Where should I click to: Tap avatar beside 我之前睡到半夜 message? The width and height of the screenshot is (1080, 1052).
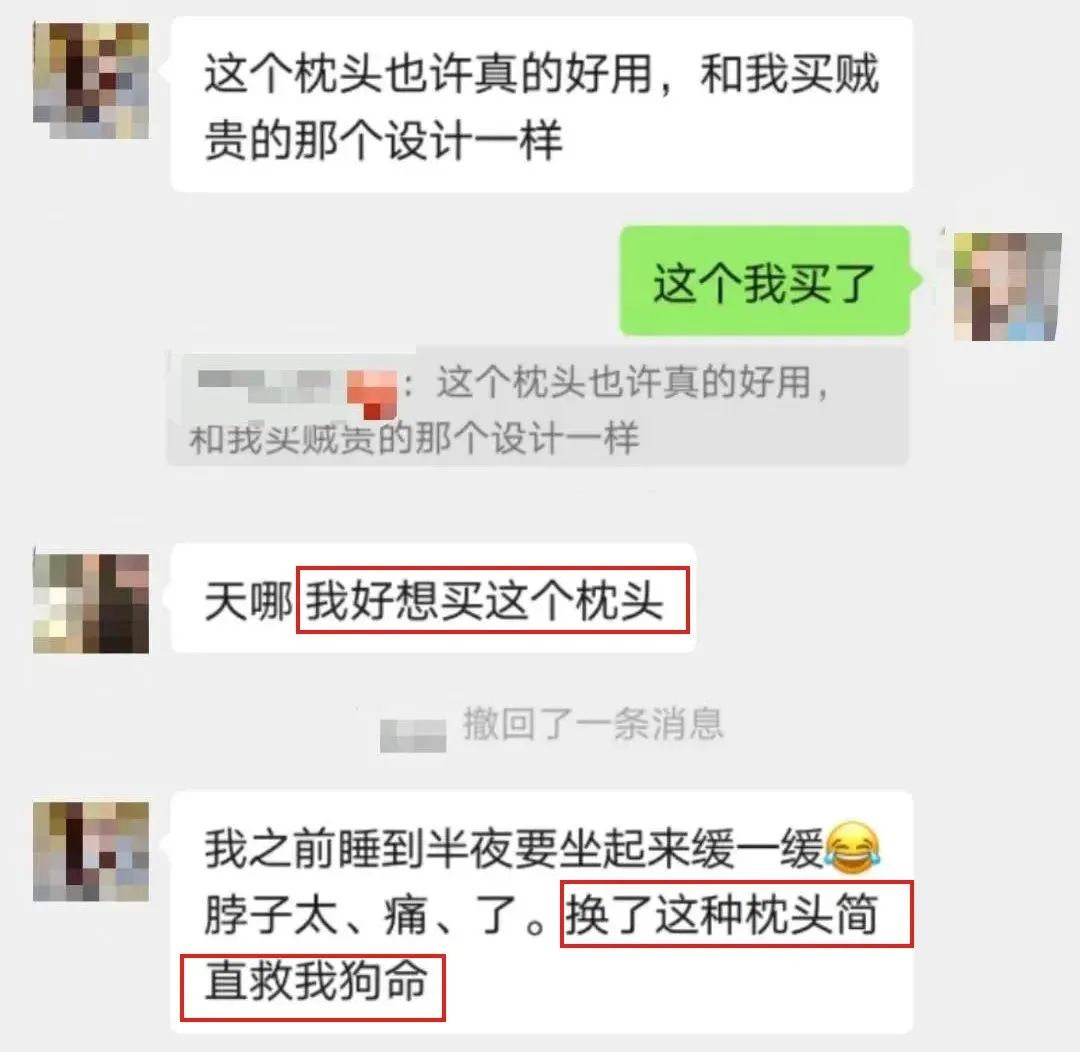point(91,851)
